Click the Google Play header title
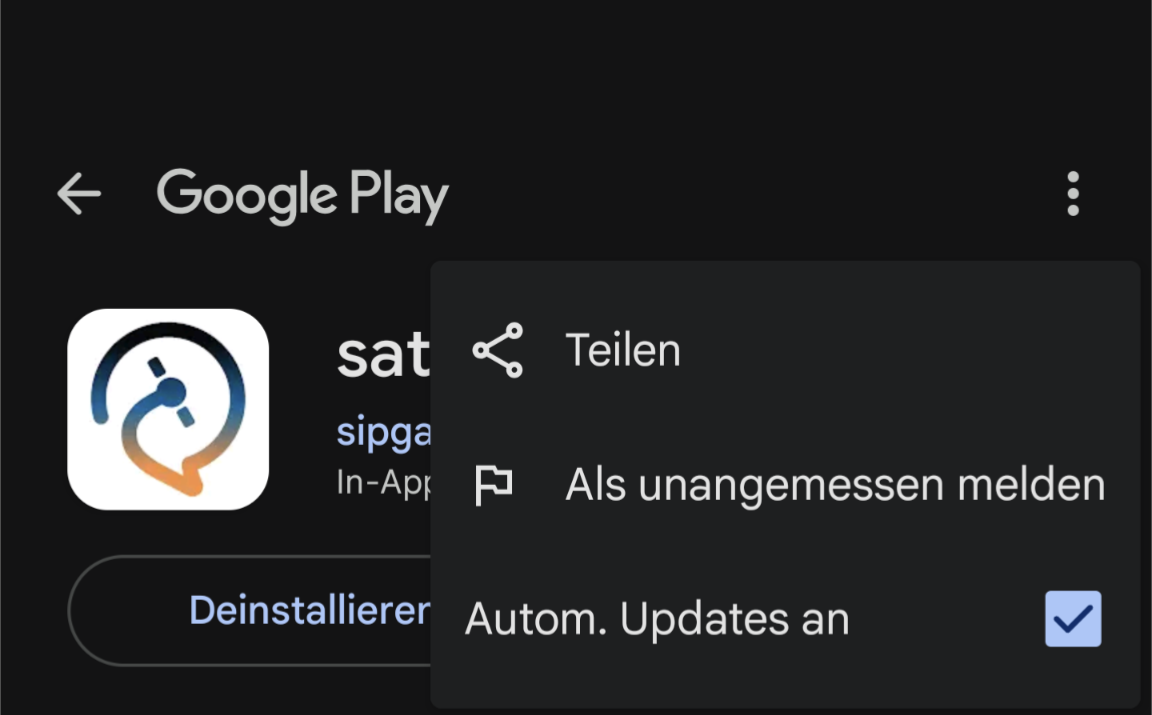1152x715 pixels. (302, 195)
